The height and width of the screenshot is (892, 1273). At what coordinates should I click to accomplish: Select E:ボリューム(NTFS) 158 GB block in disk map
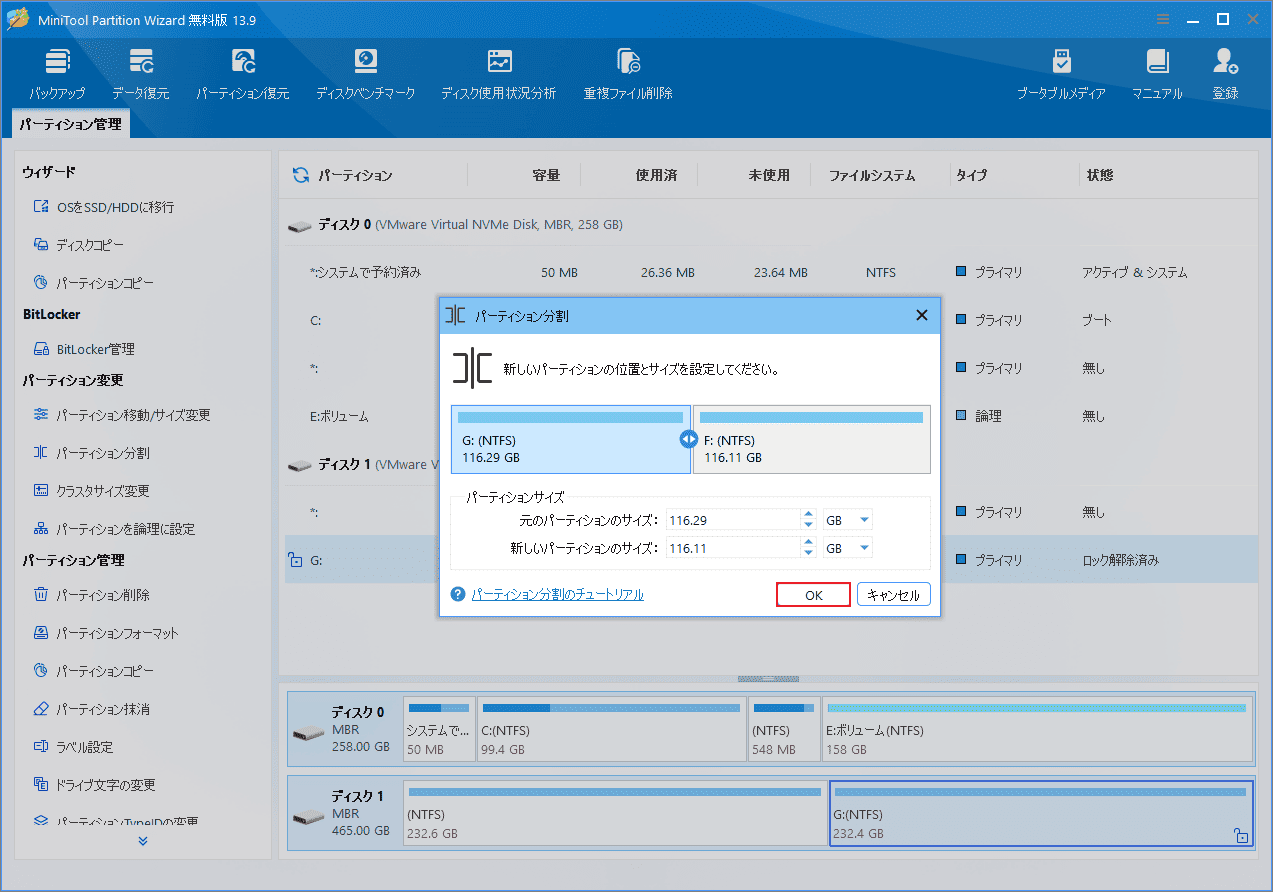click(x=1037, y=730)
